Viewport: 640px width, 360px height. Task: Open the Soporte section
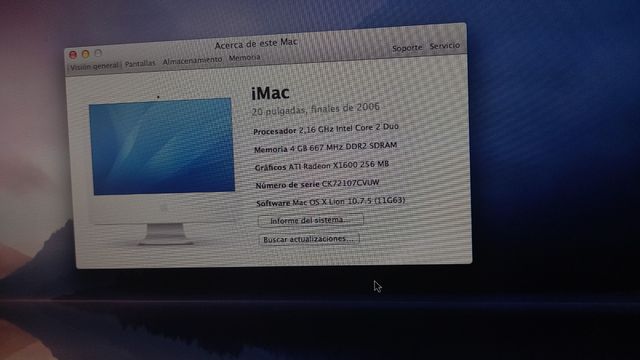407,48
